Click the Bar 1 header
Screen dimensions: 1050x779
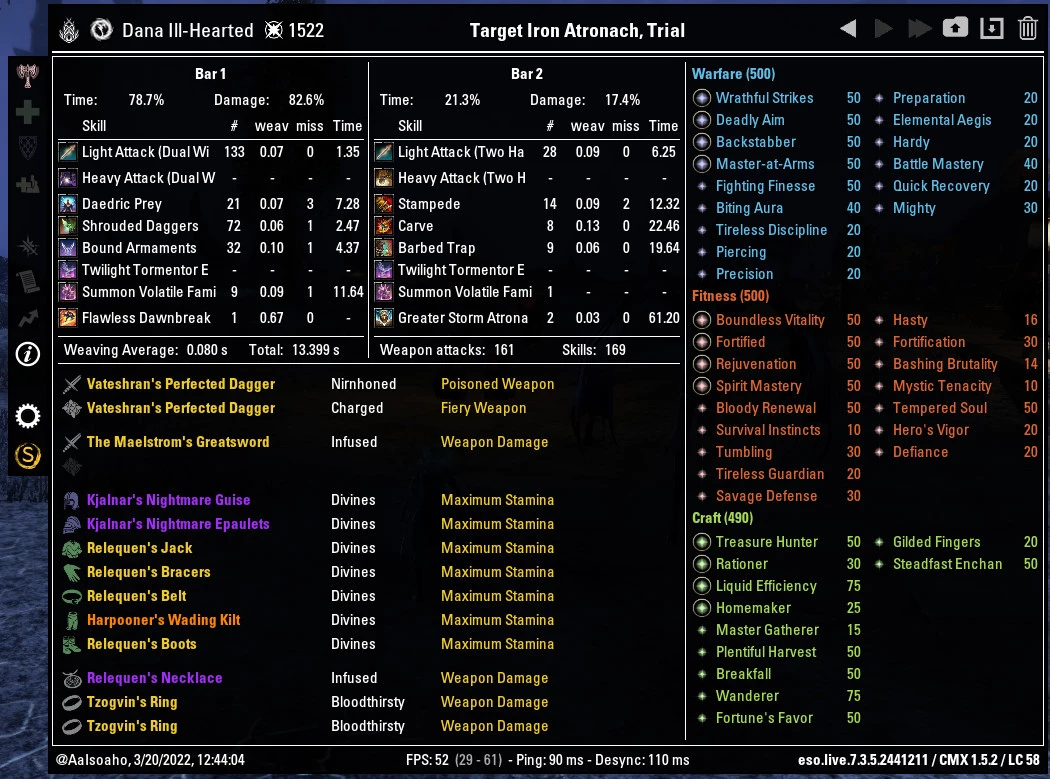point(210,74)
